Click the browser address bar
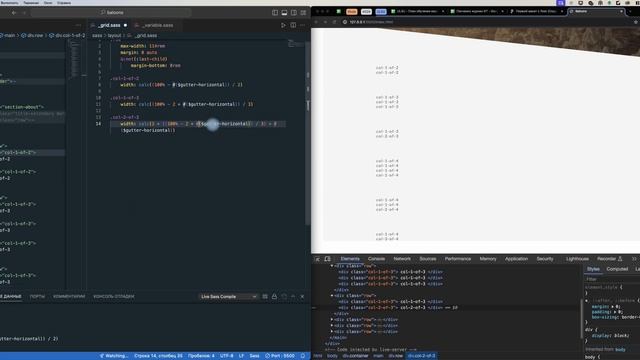 click(x=486, y=22)
